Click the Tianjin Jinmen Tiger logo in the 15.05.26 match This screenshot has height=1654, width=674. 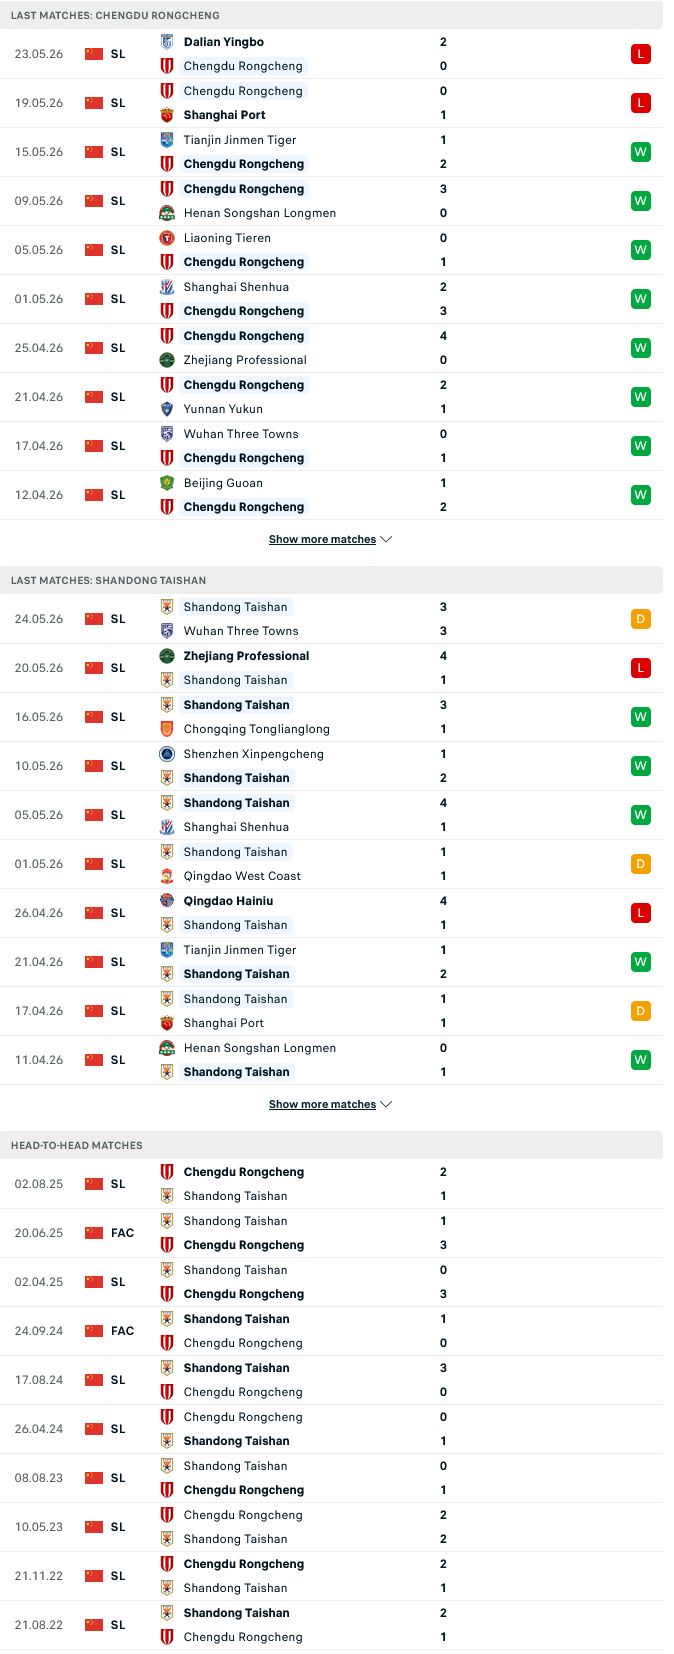(x=167, y=140)
